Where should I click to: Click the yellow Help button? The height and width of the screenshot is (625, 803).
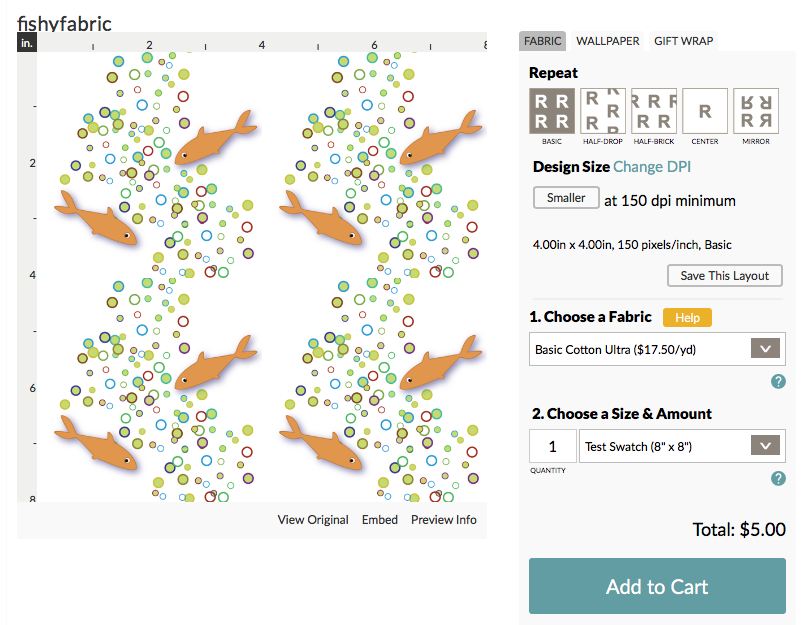(687, 318)
